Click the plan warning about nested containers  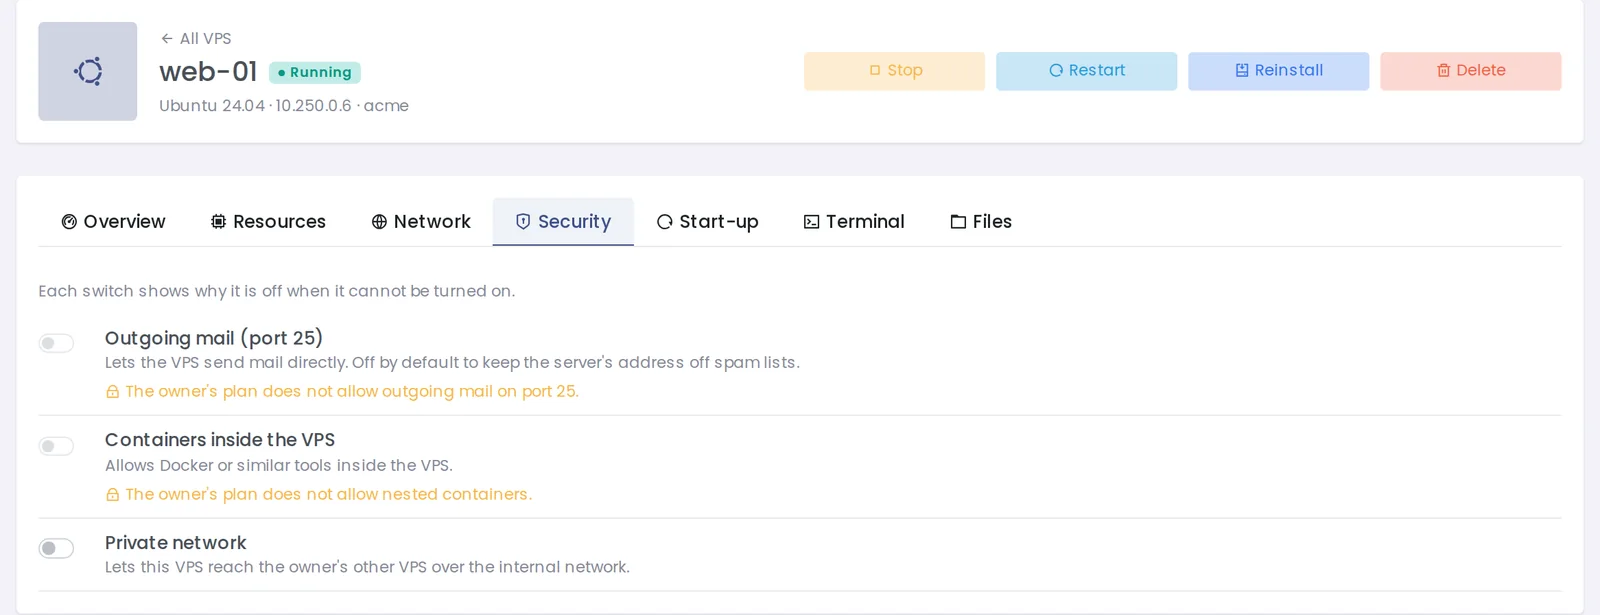(x=328, y=495)
